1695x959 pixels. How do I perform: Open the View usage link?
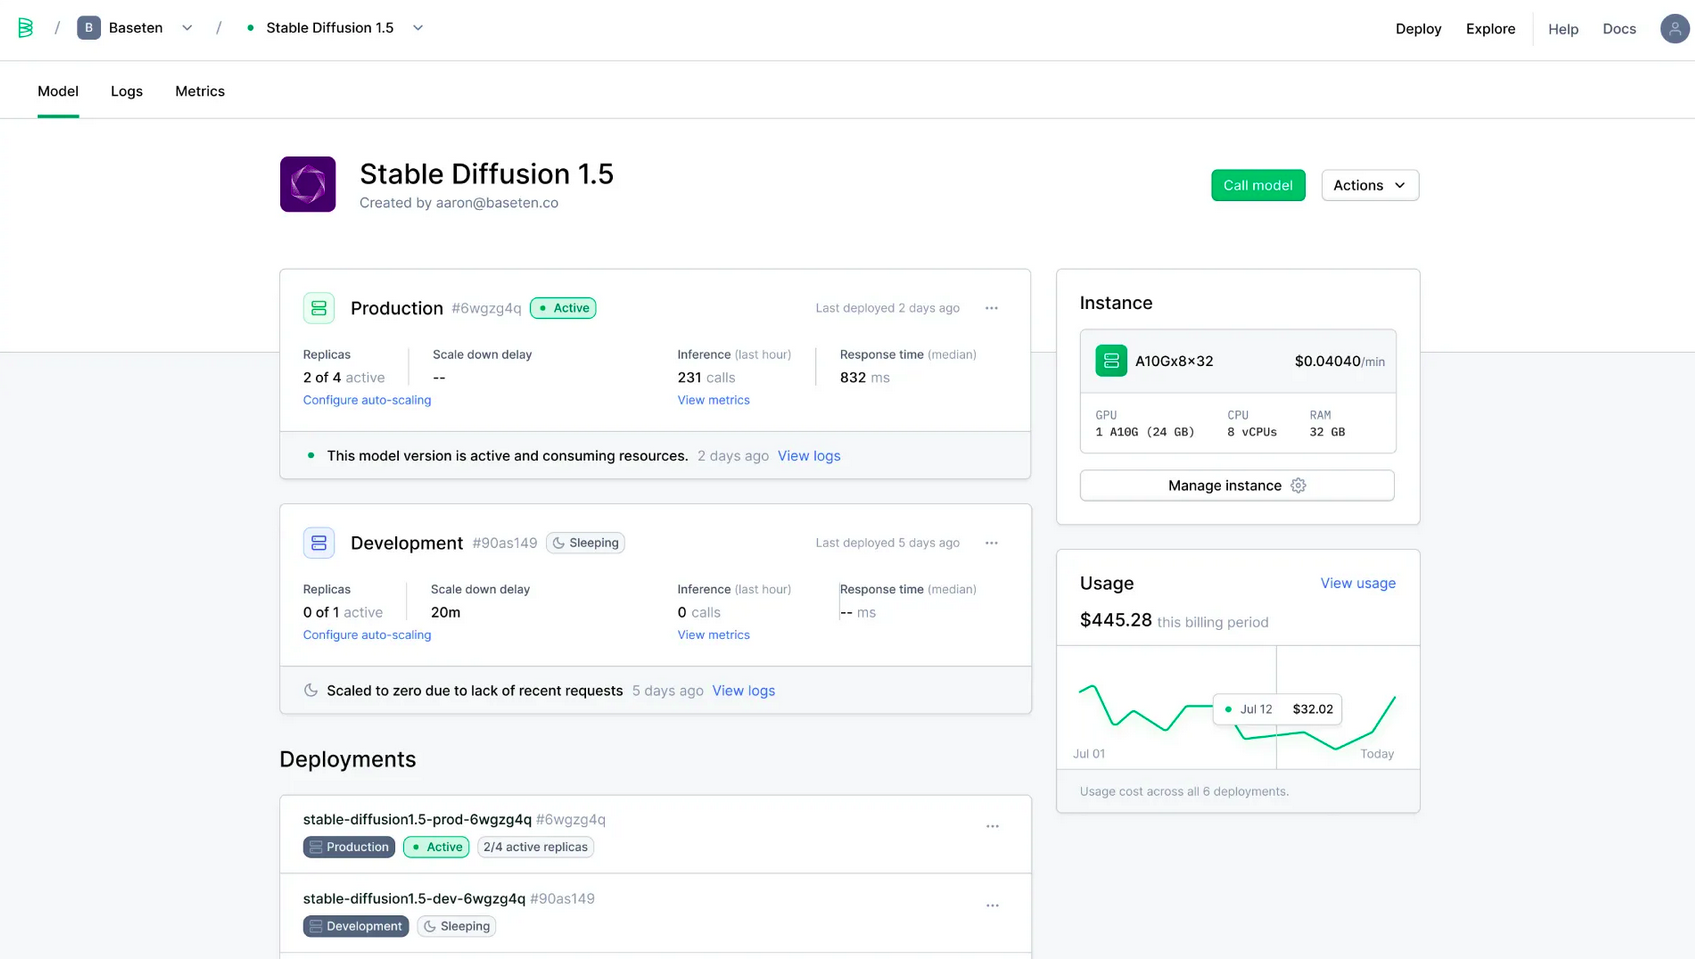click(x=1357, y=583)
